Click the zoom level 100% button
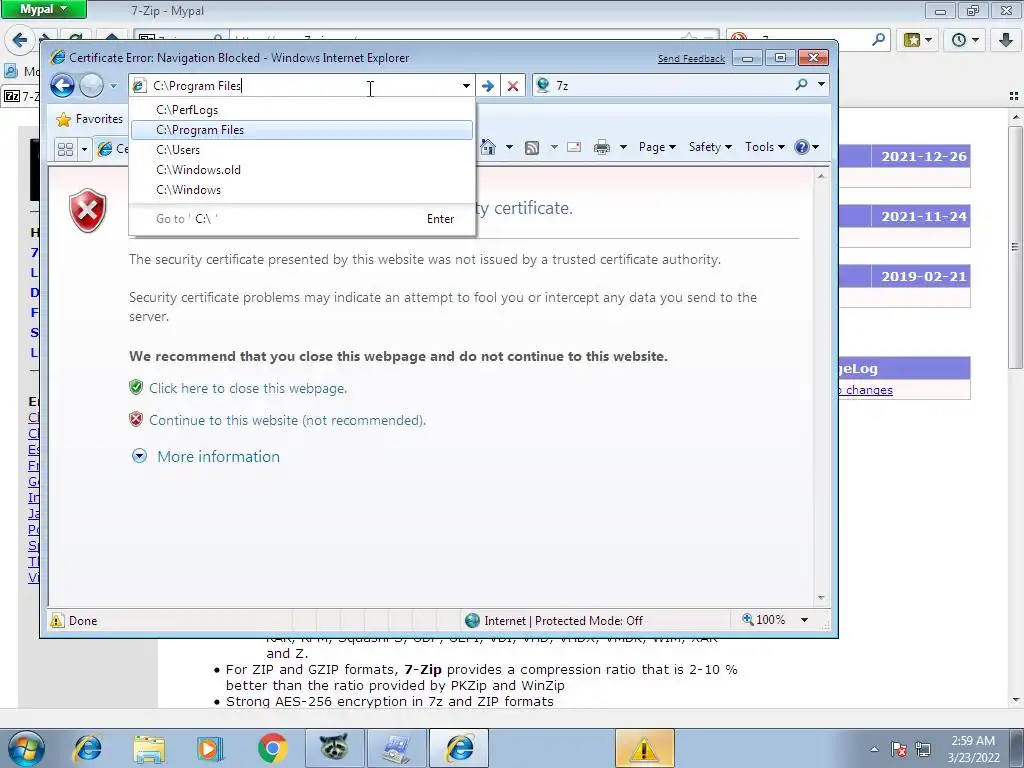Image resolution: width=1024 pixels, height=768 pixels. coord(764,620)
